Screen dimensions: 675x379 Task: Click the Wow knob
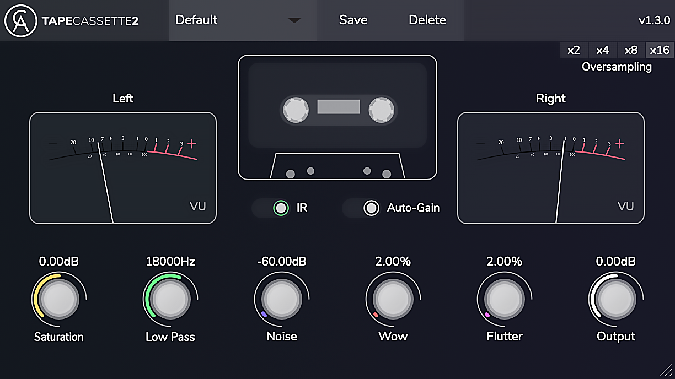click(x=393, y=299)
